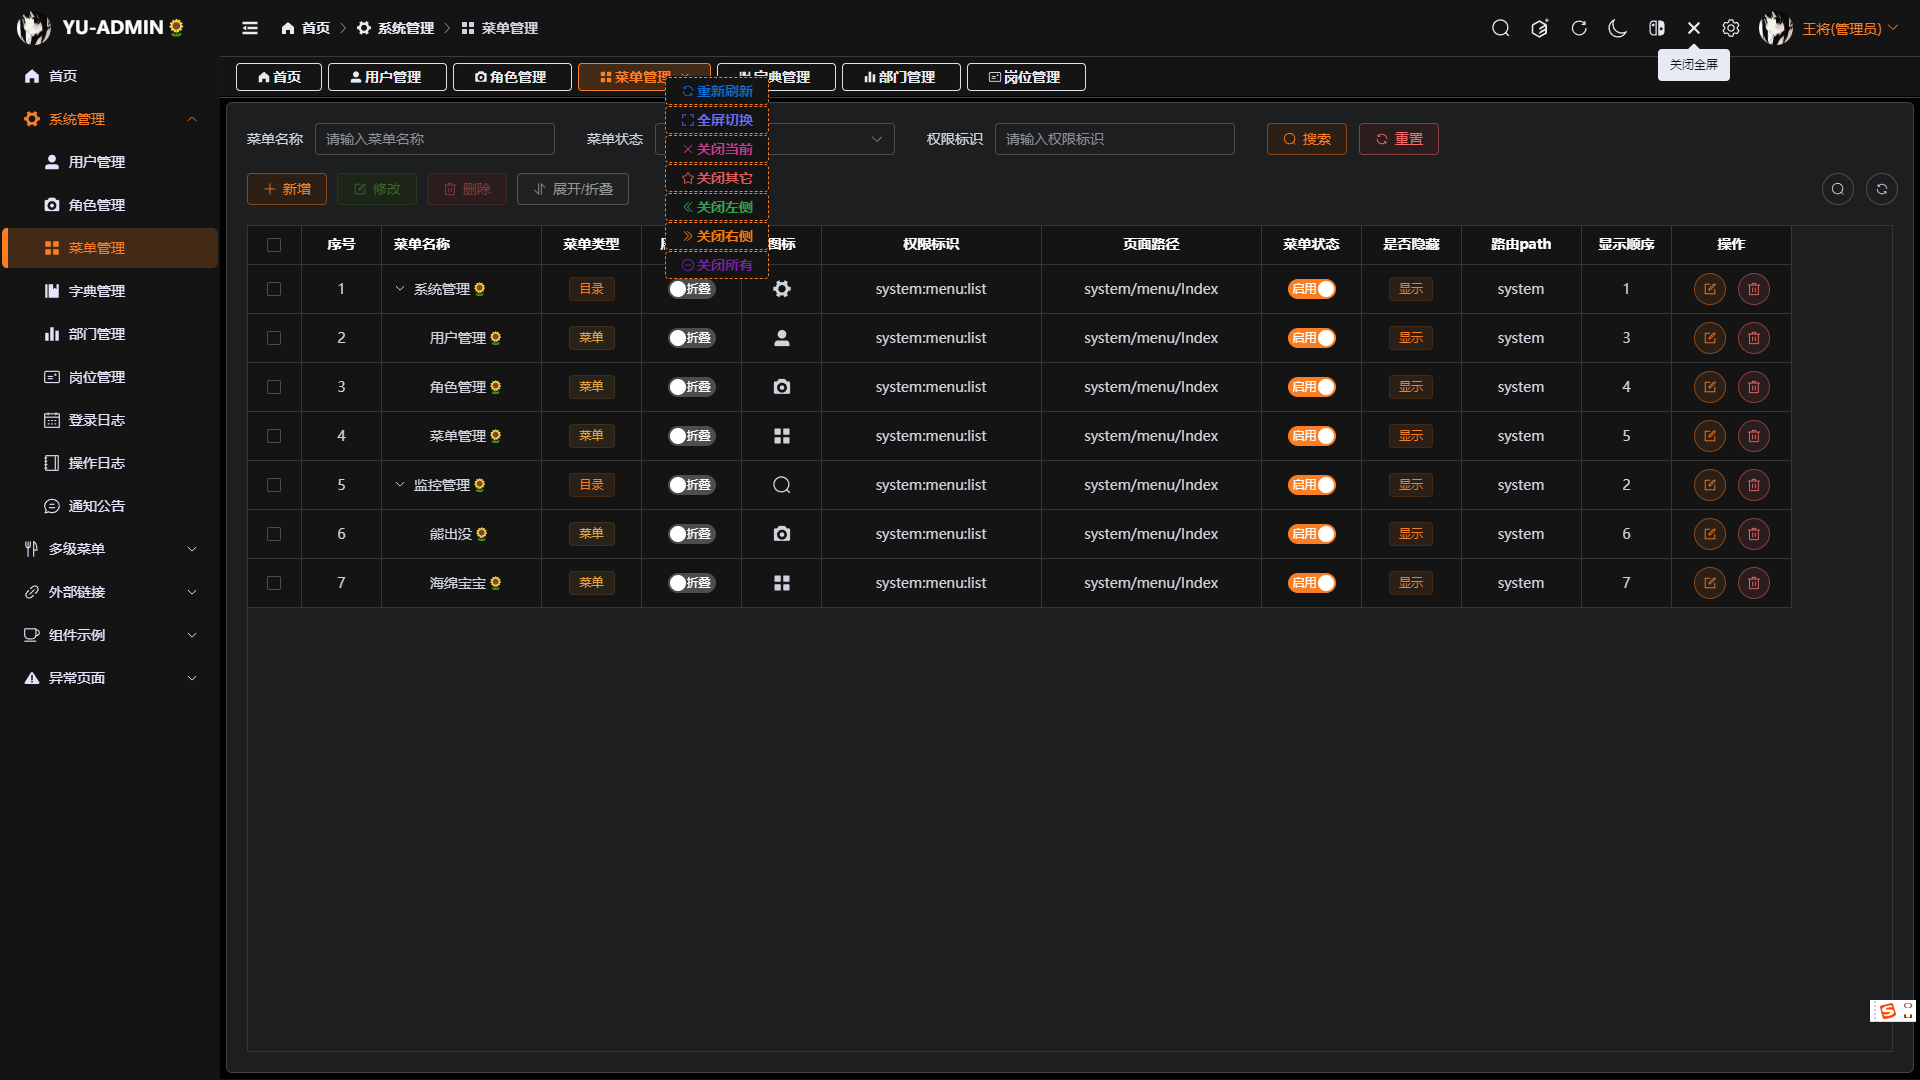Screen dimensions: 1920x1080
Task: Click the table refresh icon above the 操作 column
Action: point(1883,189)
